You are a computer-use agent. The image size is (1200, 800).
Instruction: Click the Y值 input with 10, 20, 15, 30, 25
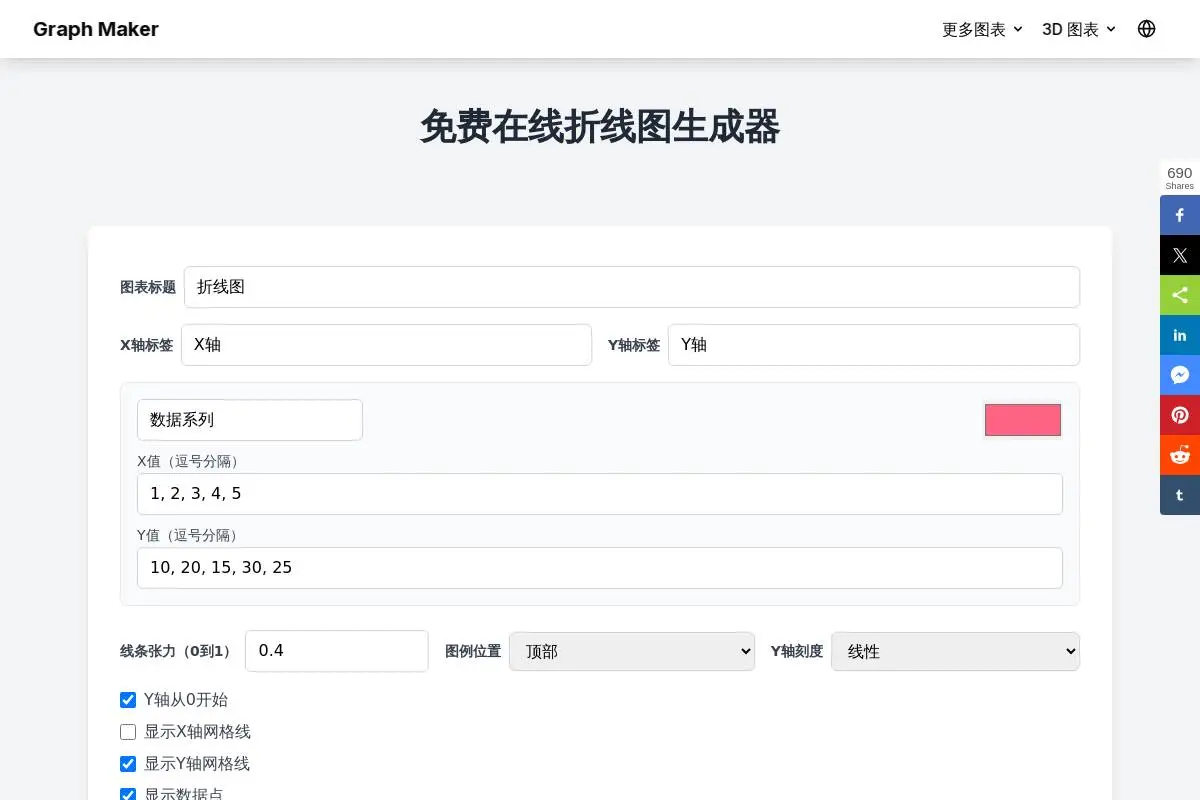click(600, 568)
